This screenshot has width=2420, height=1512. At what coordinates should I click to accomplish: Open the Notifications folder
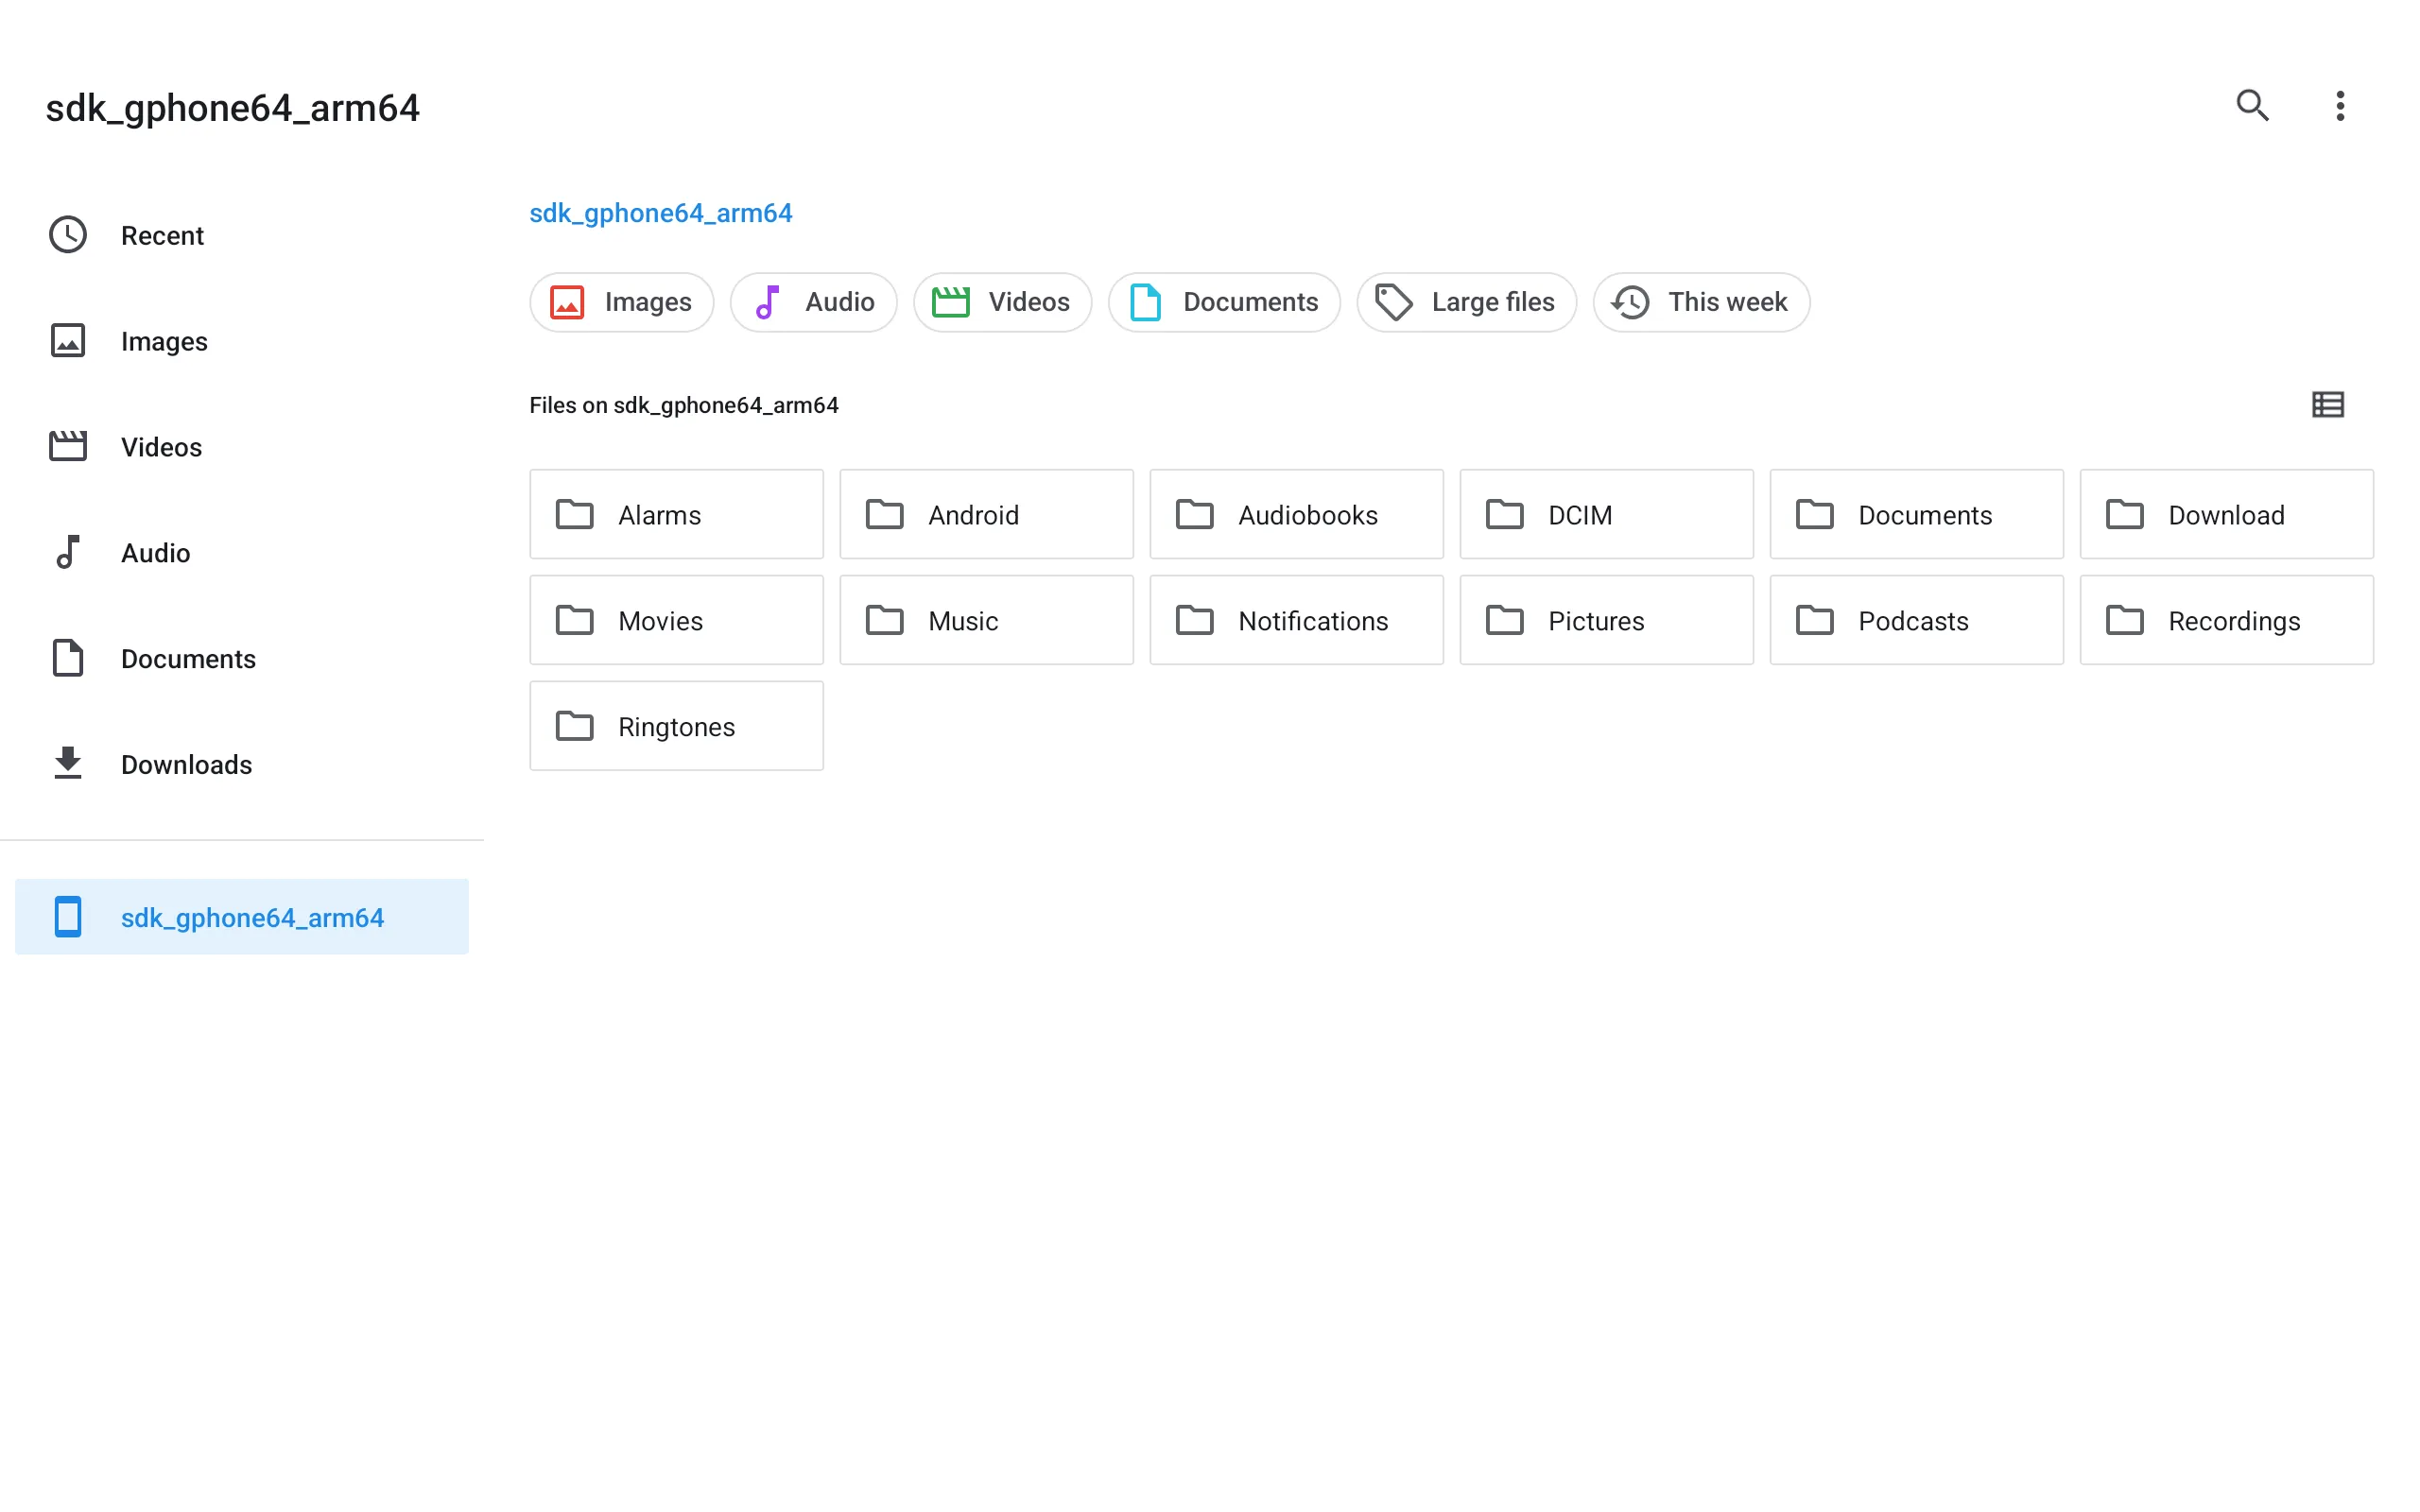point(1296,620)
